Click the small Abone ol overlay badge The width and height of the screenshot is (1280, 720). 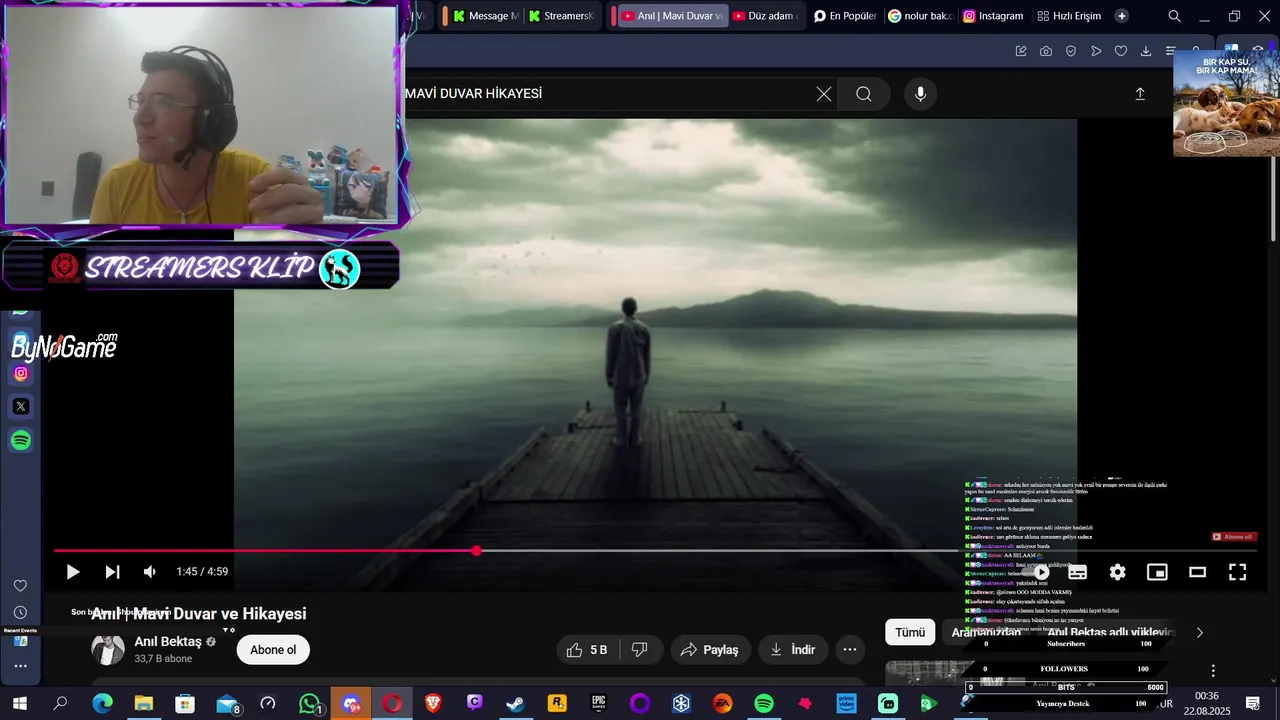(1233, 537)
